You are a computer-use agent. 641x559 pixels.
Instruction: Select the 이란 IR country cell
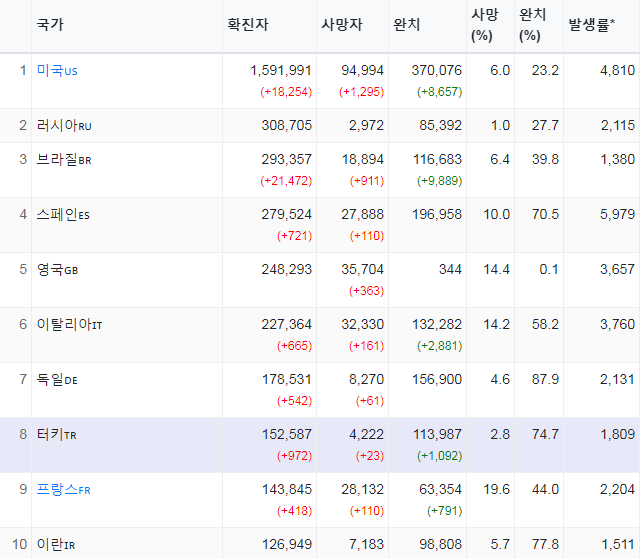(56, 545)
